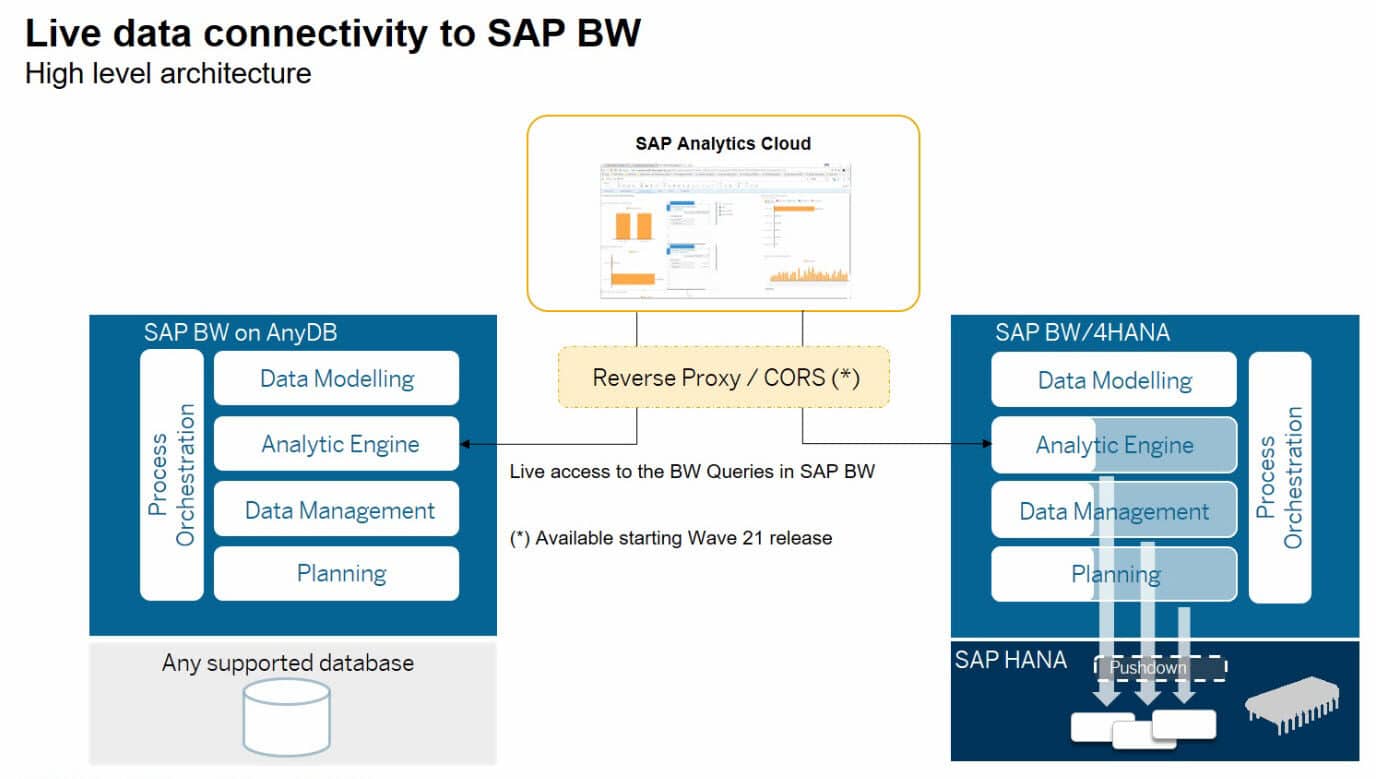
Task: Click the 'Any supported database' label
Action: click(x=288, y=662)
